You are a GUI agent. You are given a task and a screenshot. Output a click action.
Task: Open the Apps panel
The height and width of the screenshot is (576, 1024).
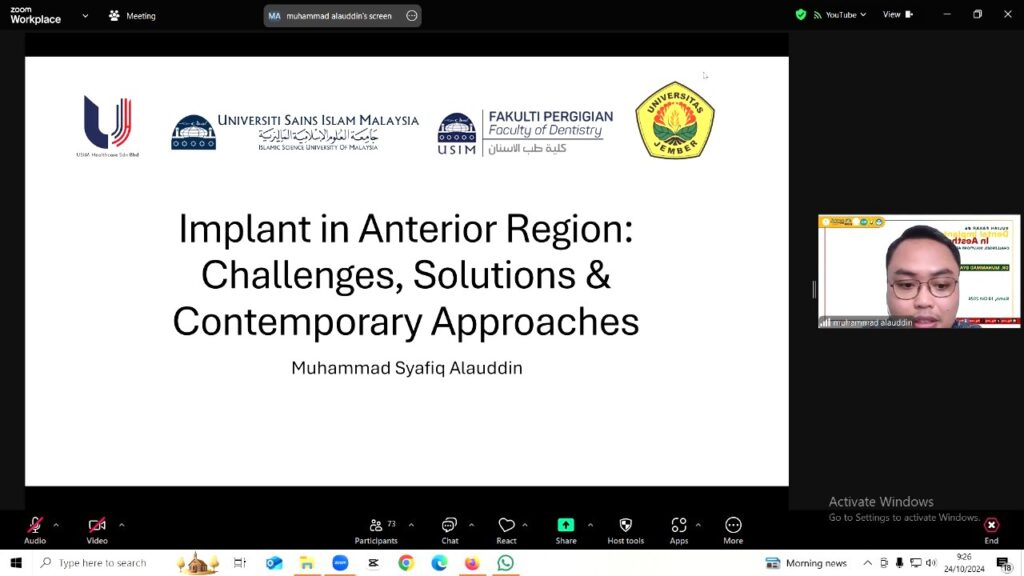pos(679,530)
